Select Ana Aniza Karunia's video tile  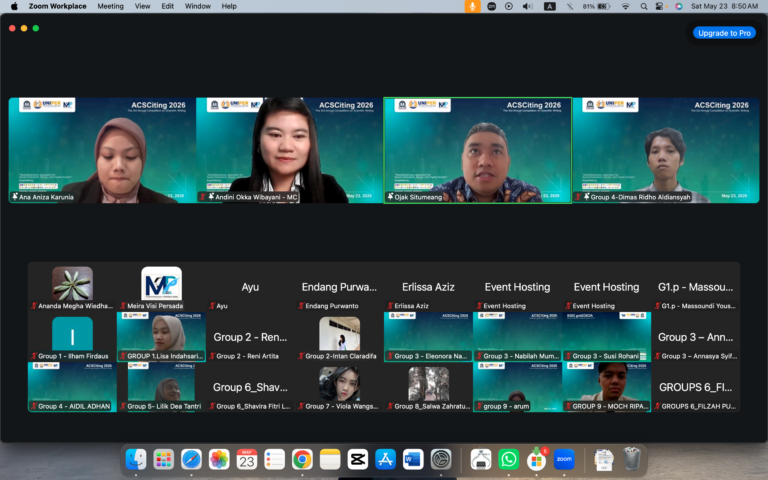(102, 150)
